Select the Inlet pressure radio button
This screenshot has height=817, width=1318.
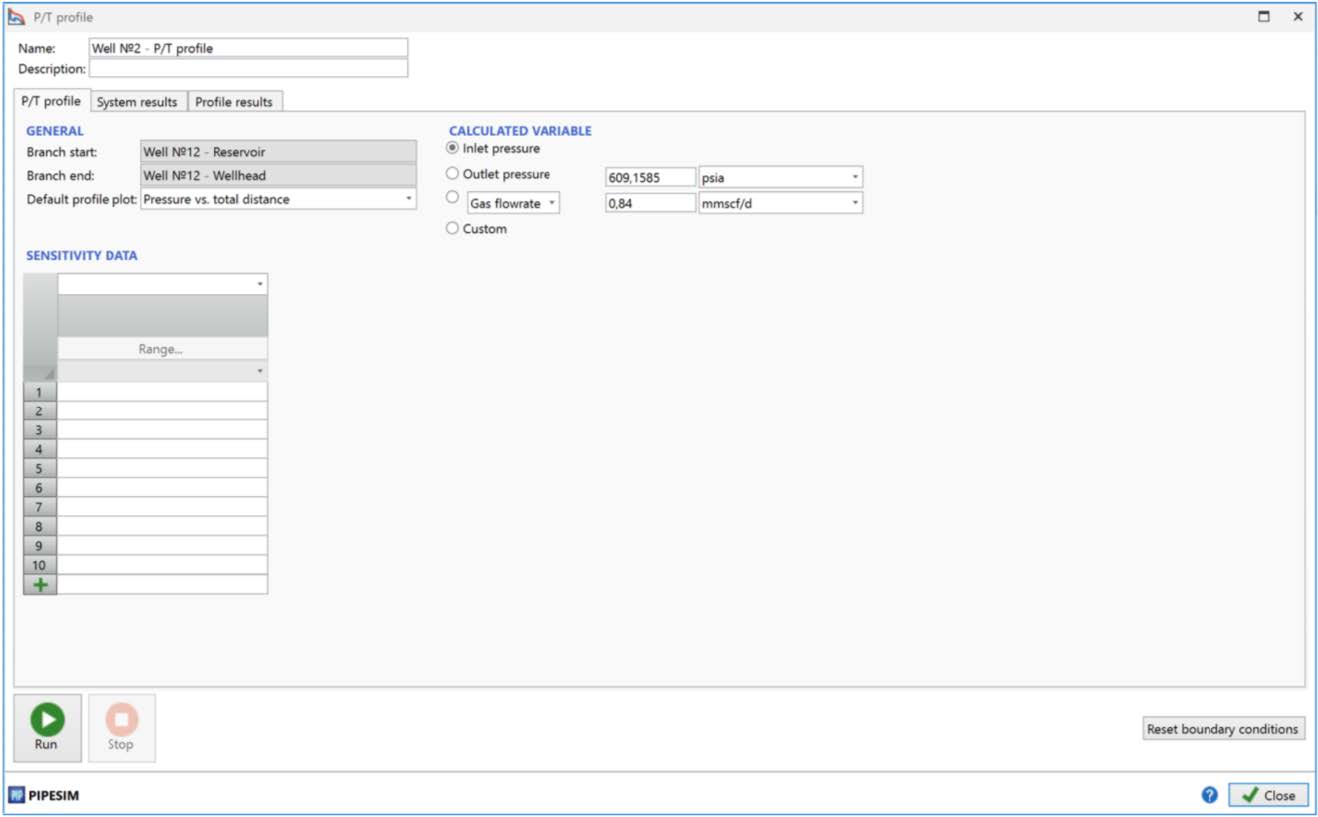point(453,148)
